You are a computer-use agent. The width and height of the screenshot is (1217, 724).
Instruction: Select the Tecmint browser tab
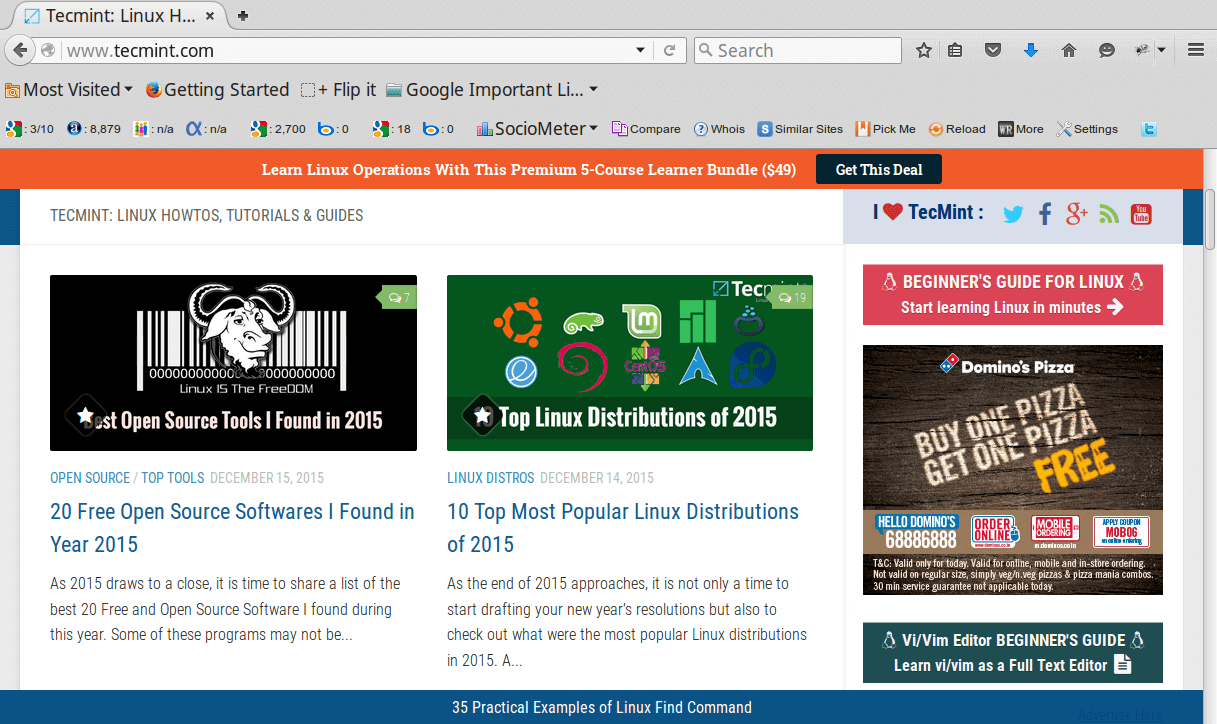point(120,16)
